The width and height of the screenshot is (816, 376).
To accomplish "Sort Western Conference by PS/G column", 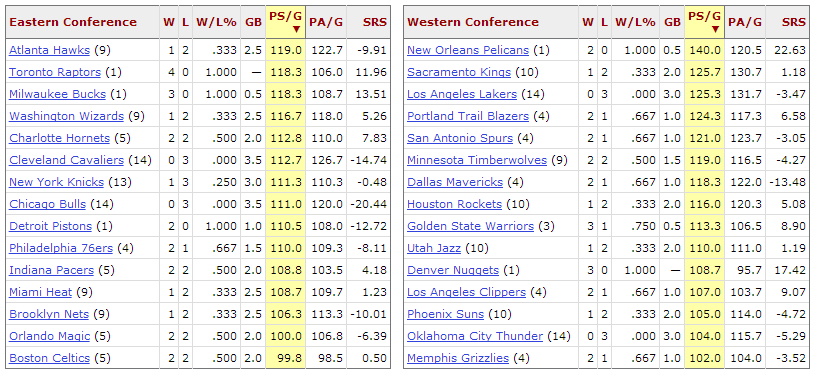I will click(x=705, y=22).
